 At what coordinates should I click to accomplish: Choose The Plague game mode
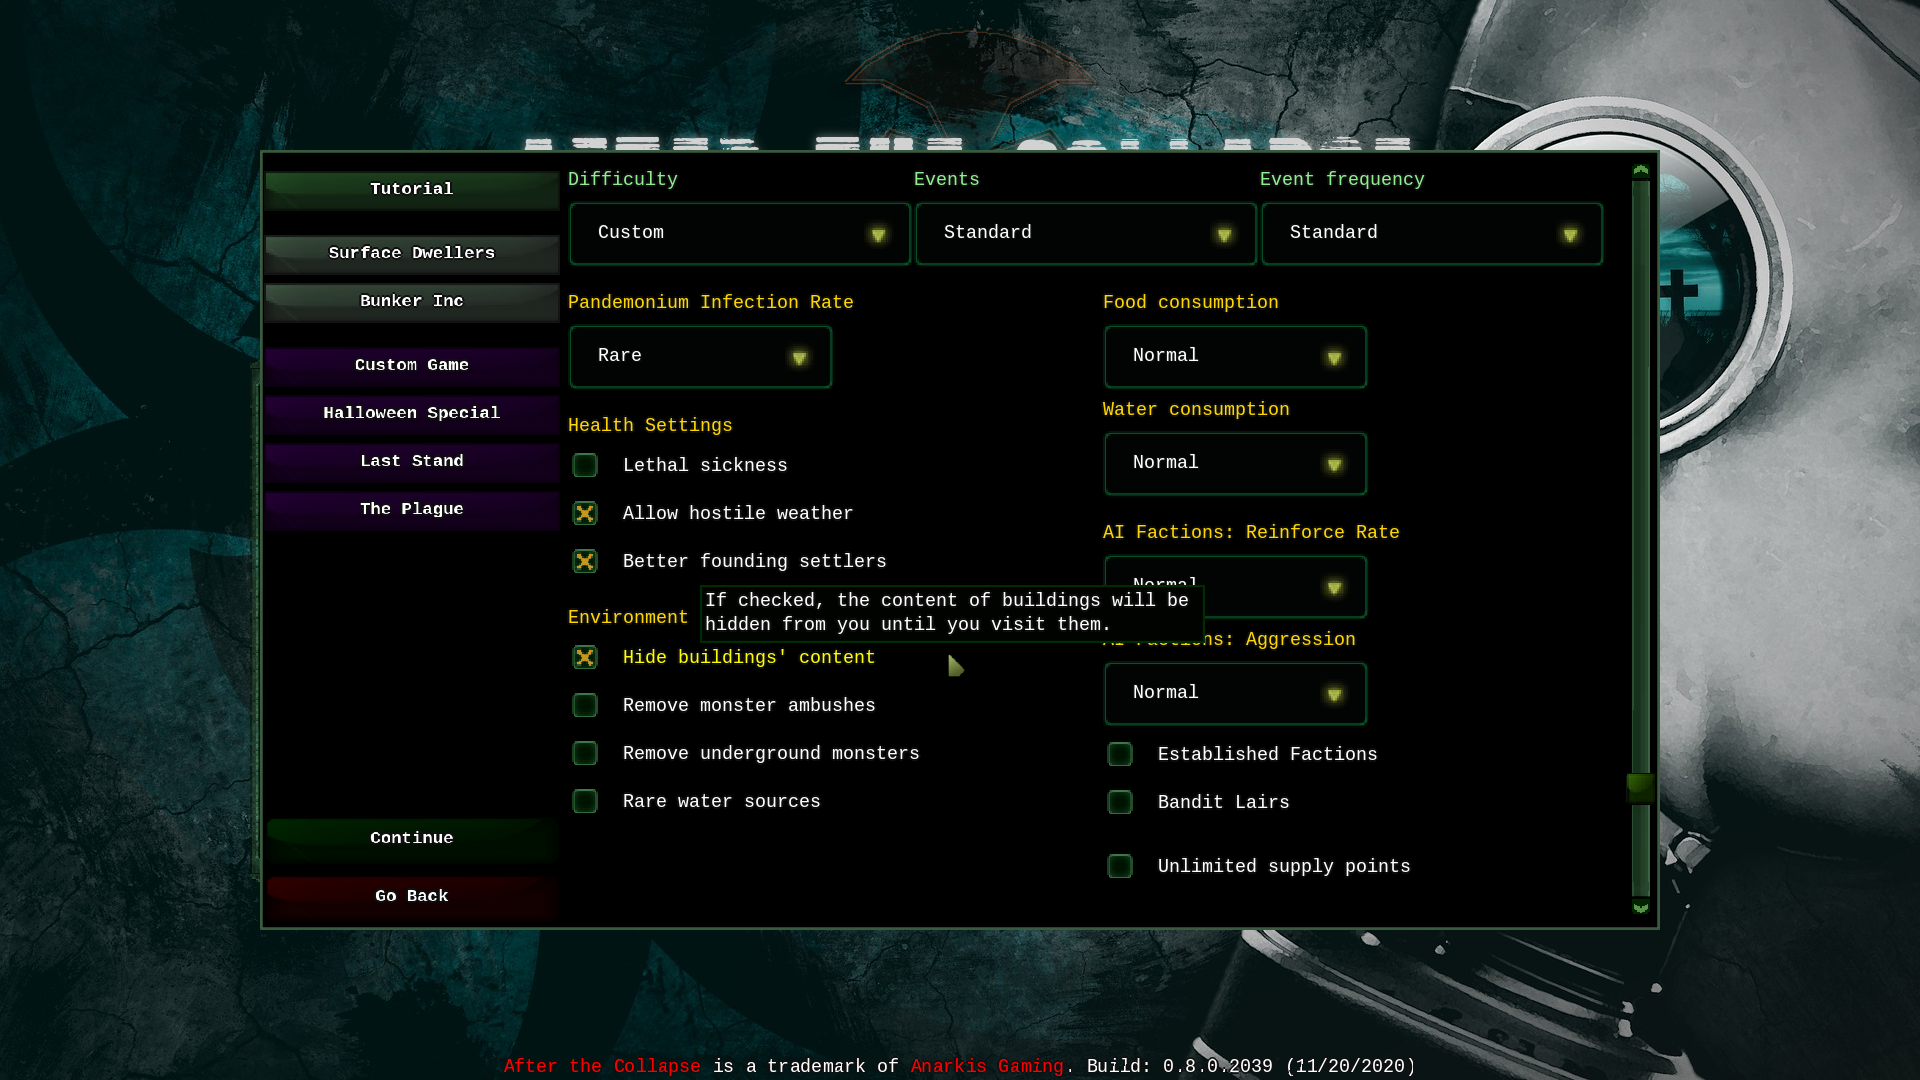click(412, 510)
